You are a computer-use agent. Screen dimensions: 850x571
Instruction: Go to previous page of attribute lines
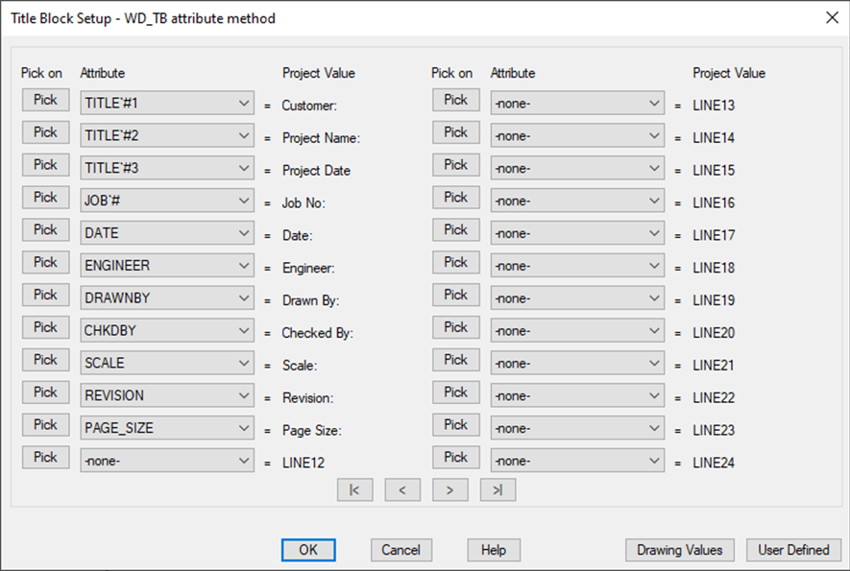pyautogui.click(x=402, y=490)
